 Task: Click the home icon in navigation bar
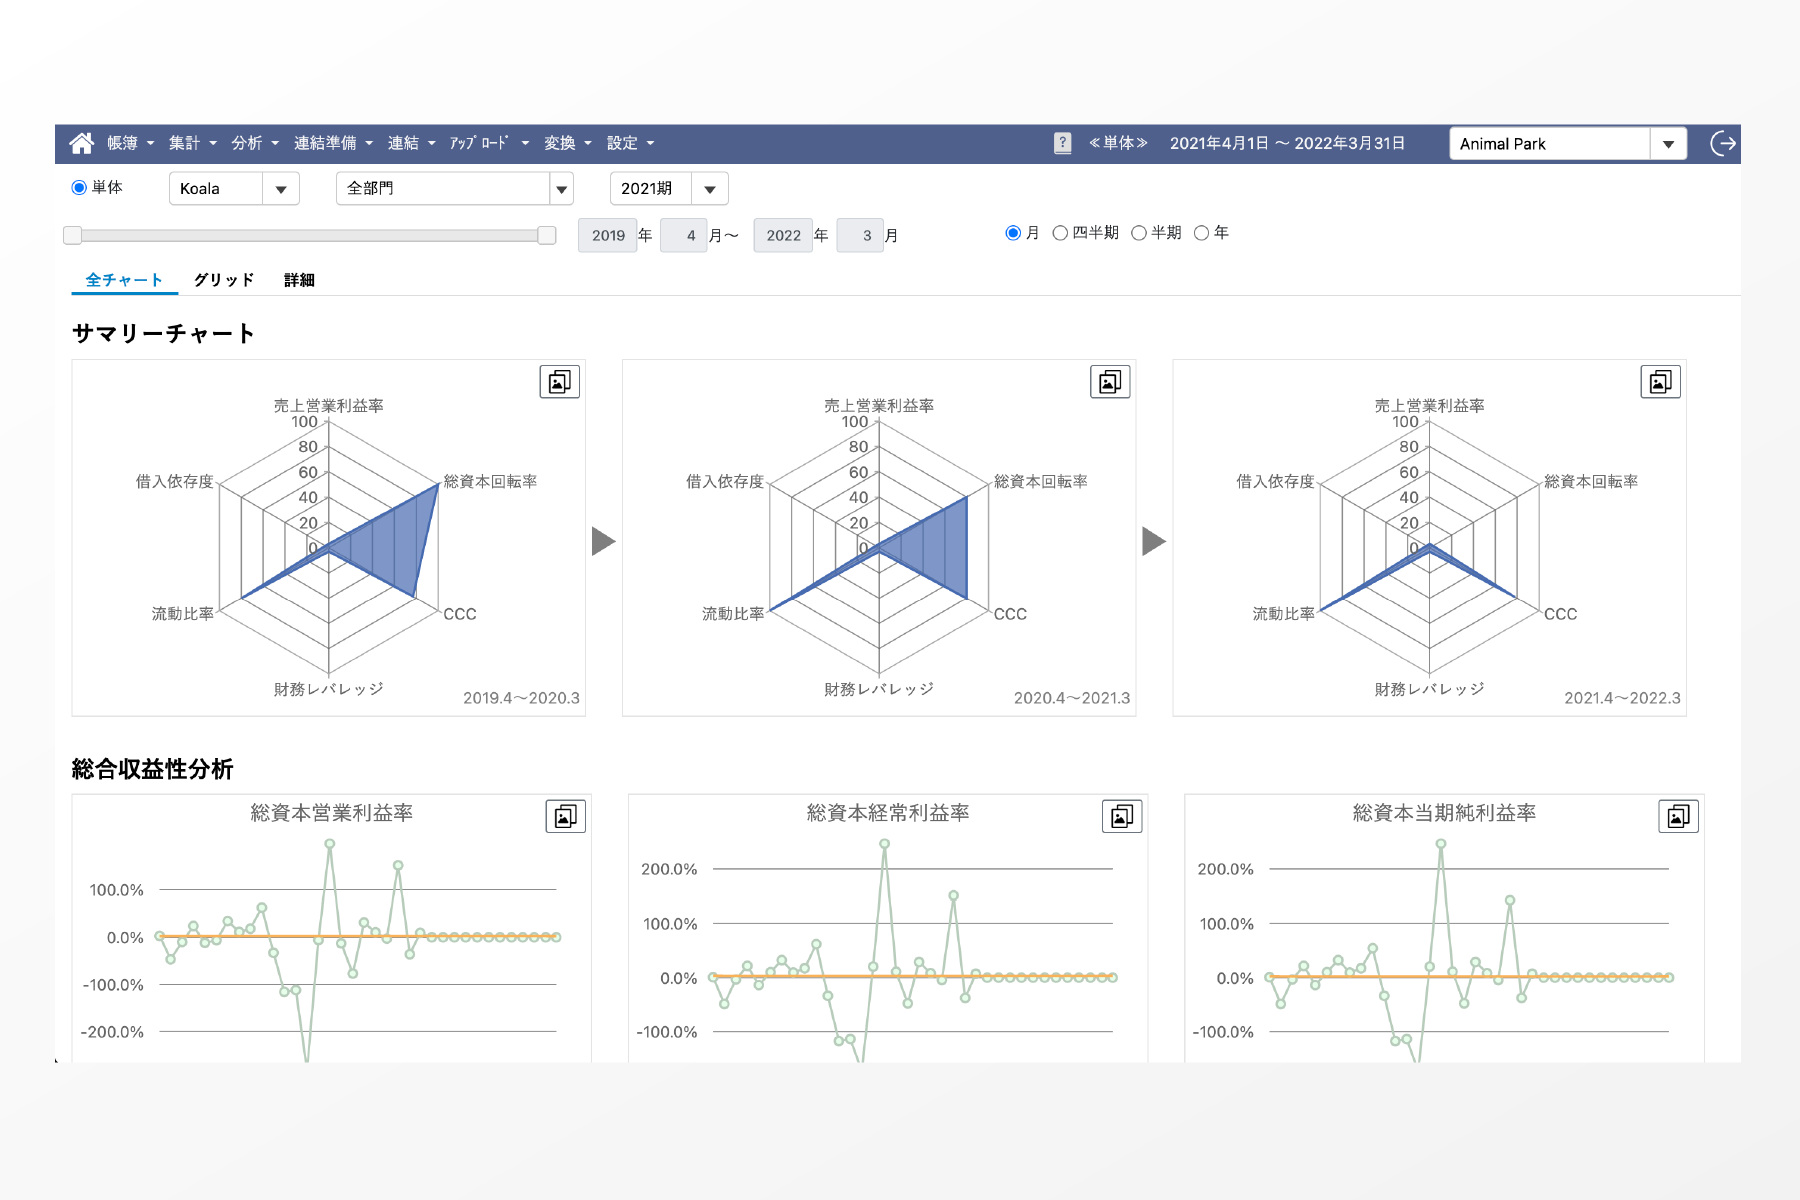pyautogui.click(x=82, y=143)
